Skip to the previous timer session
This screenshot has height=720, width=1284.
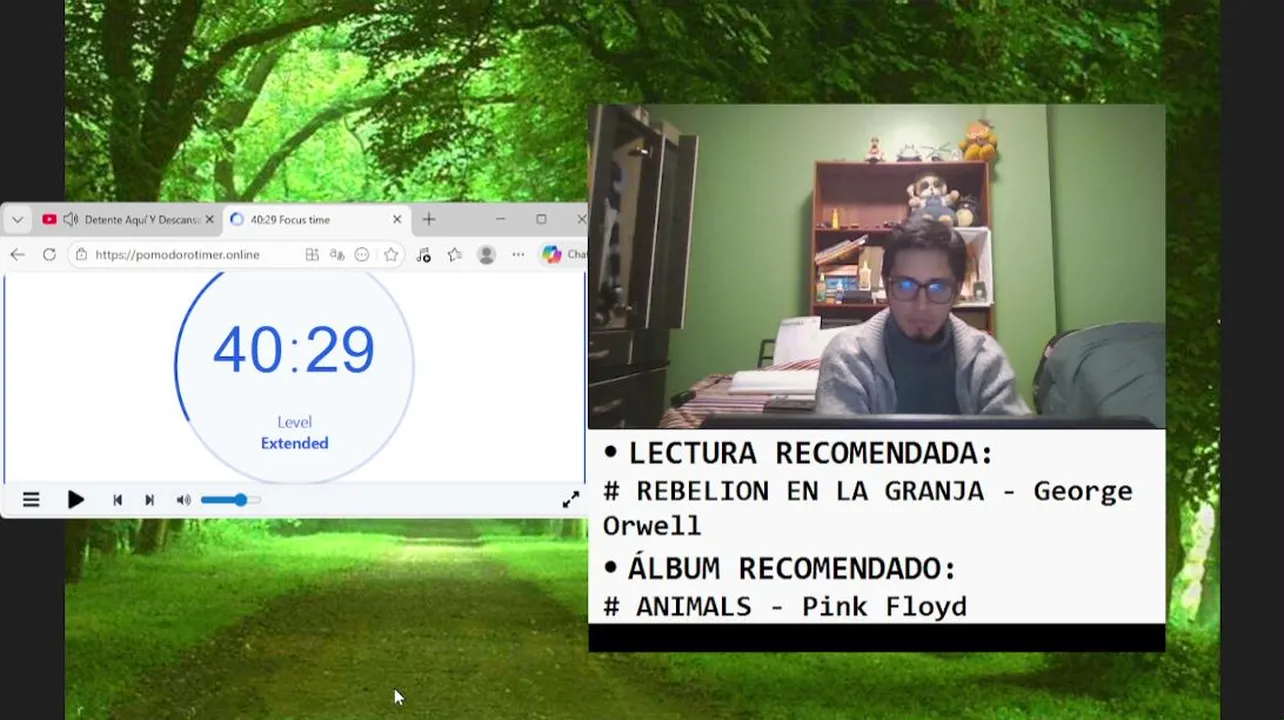[117, 500]
